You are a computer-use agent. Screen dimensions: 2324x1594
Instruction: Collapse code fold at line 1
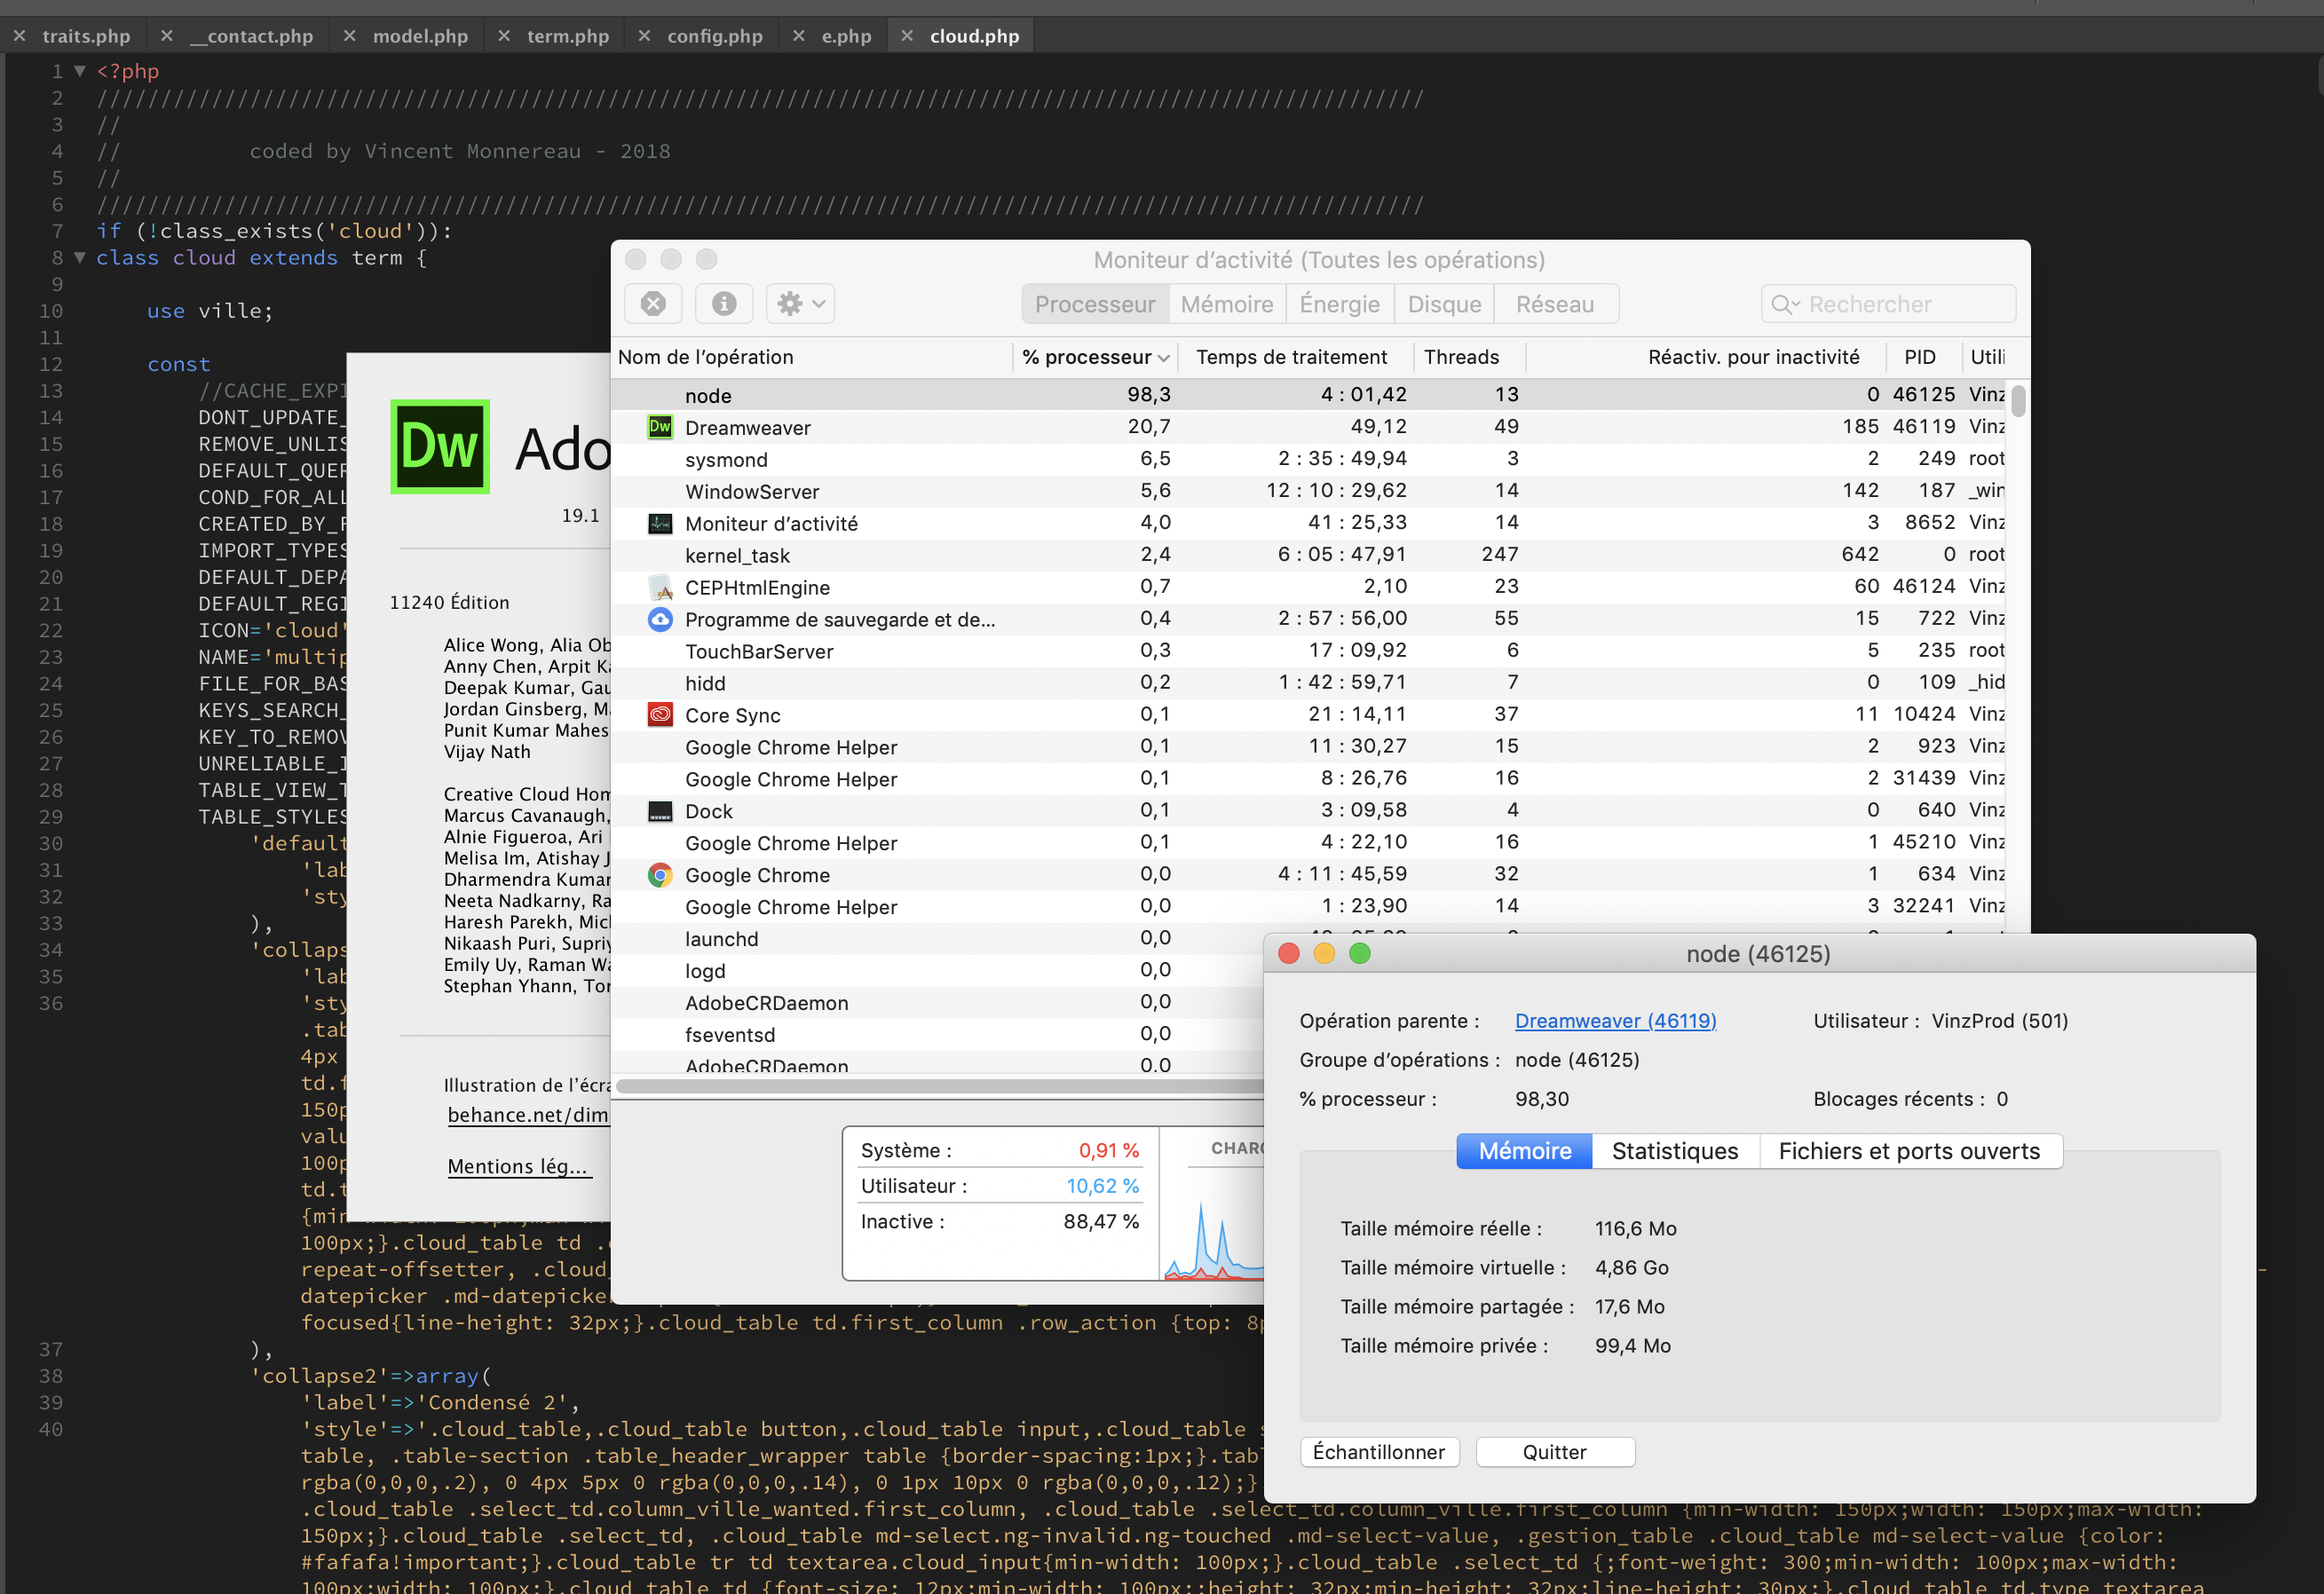click(x=80, y=71)
